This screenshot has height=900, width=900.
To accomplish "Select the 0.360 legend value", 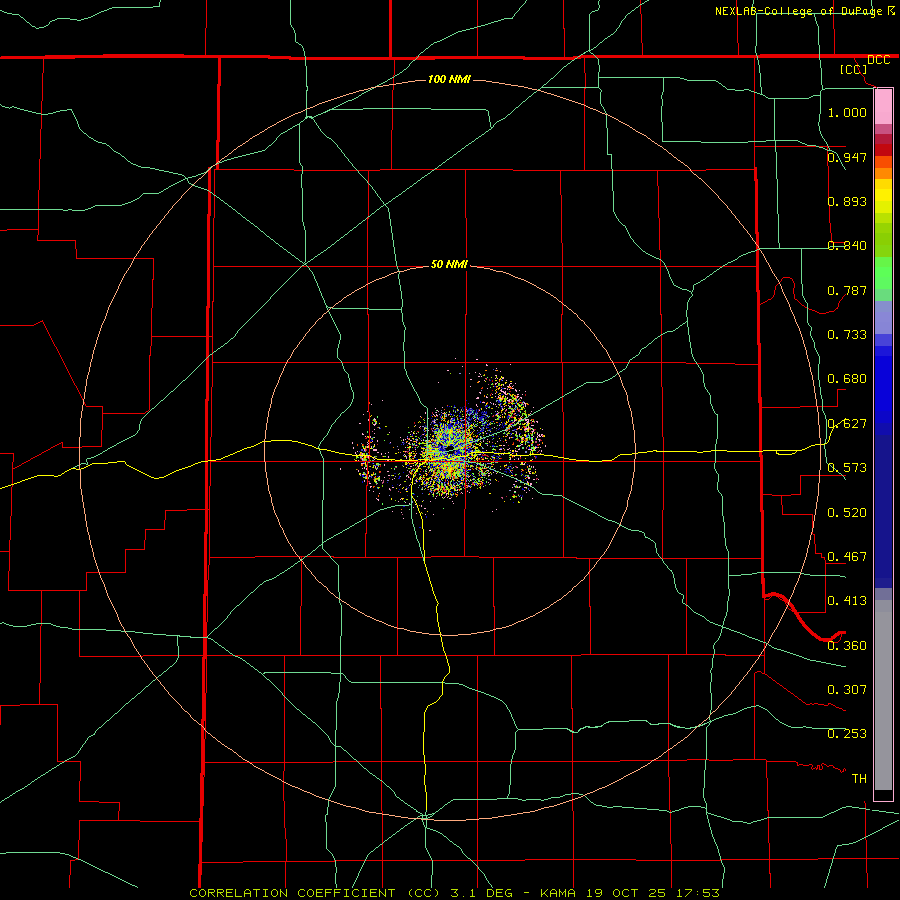I will [x=847, y=645].
